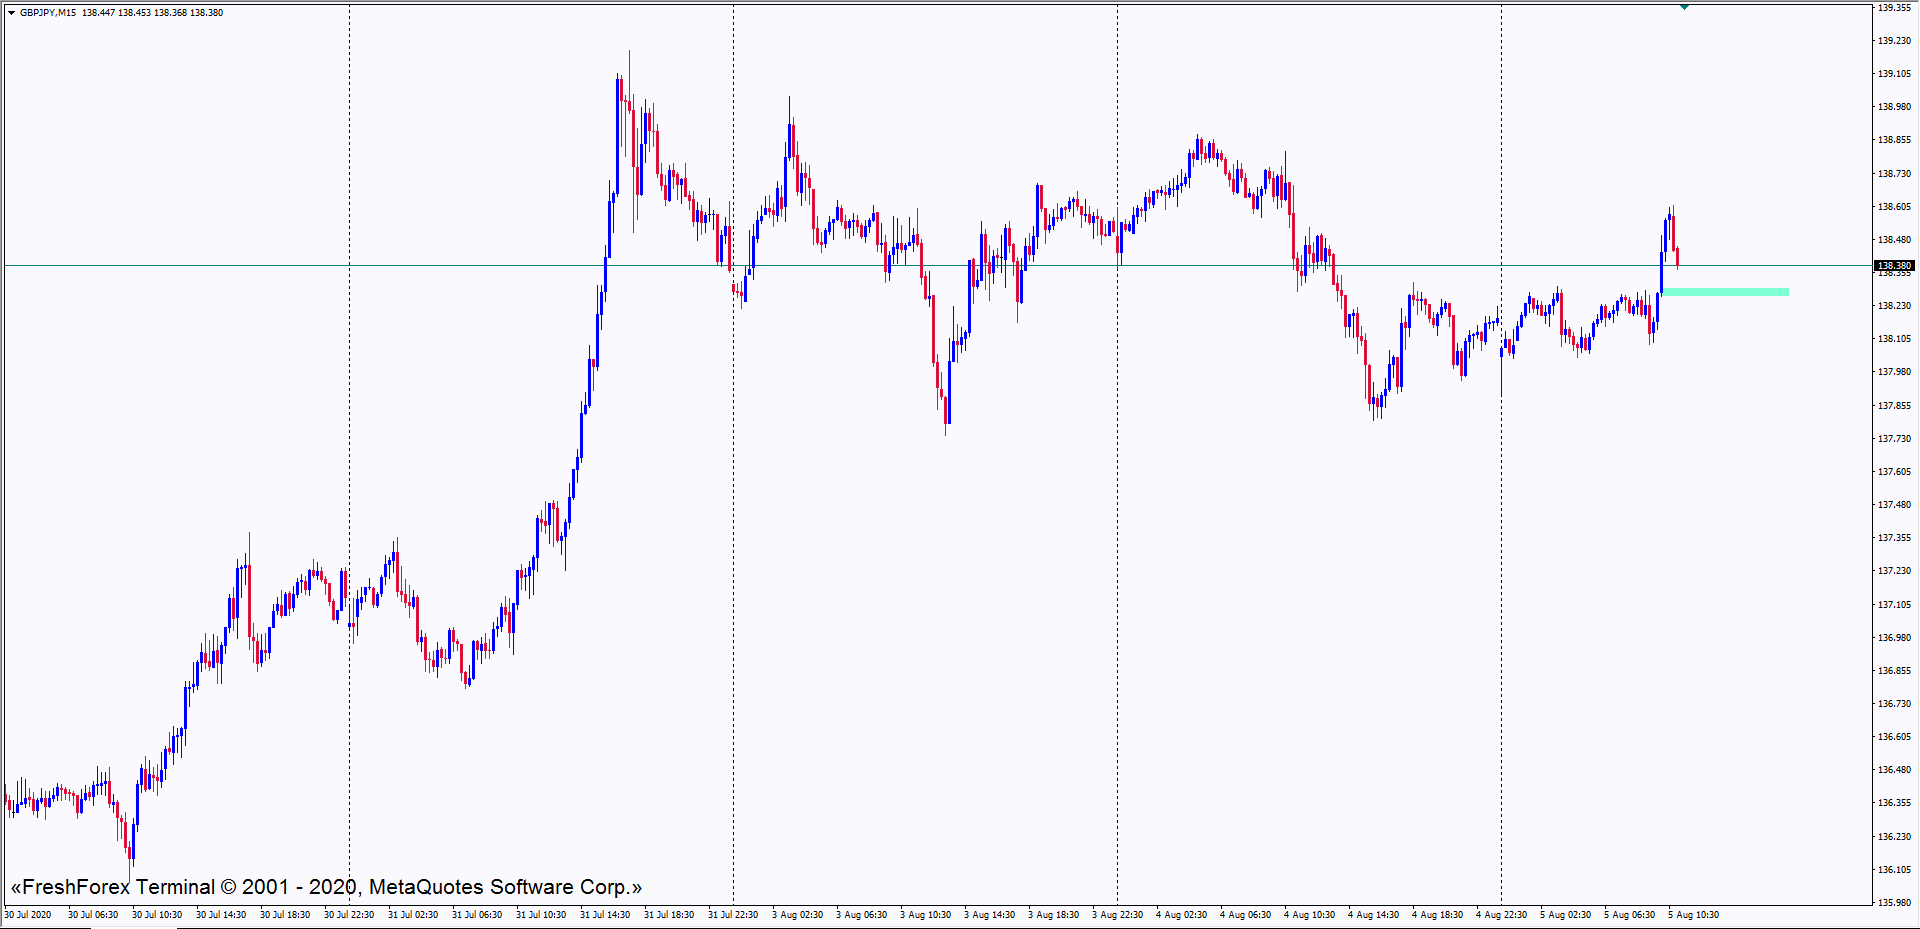The image size is (1920, 929).
Task: Click the 3 Aug 22:30 time label
Action: click(1117, 915)
